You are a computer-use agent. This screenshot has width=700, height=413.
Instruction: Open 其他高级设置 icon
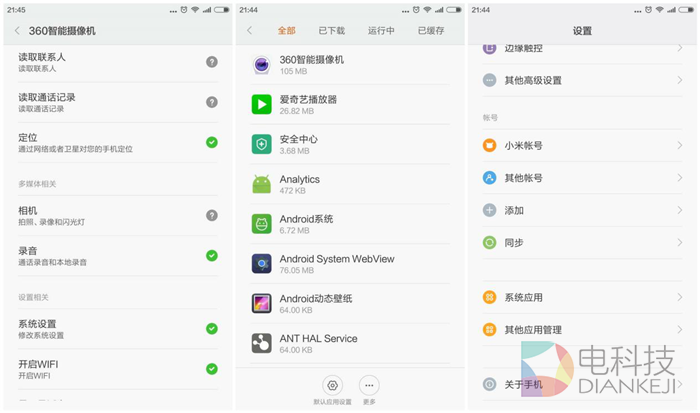(x=490, y=80)
